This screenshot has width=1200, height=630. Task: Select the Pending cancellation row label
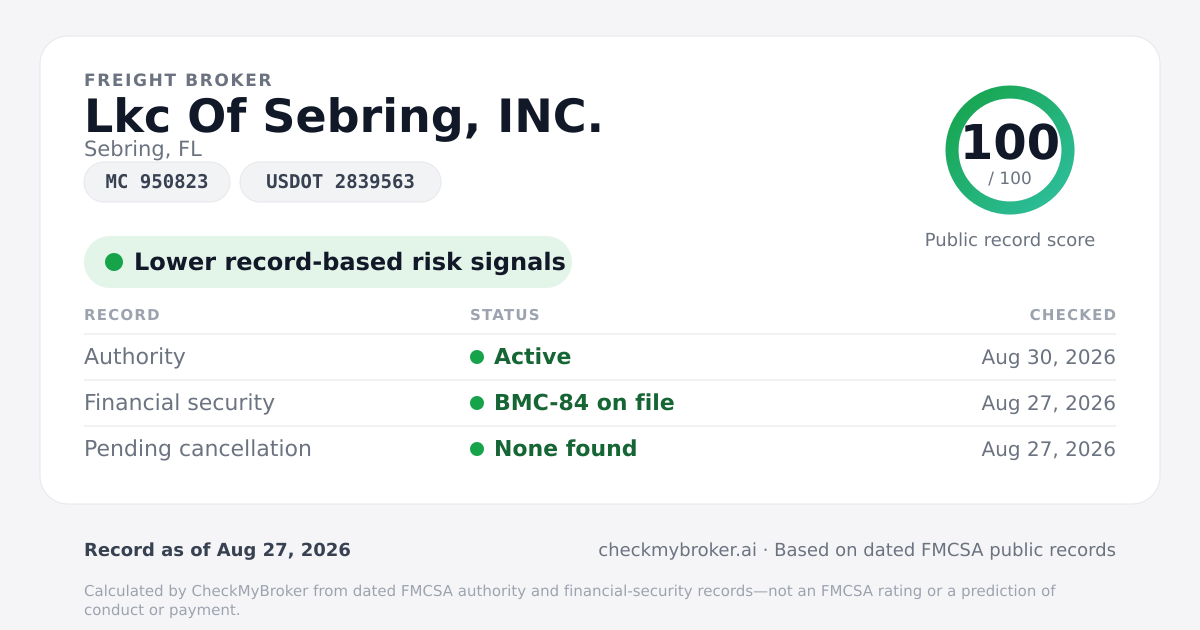[198, 449]
